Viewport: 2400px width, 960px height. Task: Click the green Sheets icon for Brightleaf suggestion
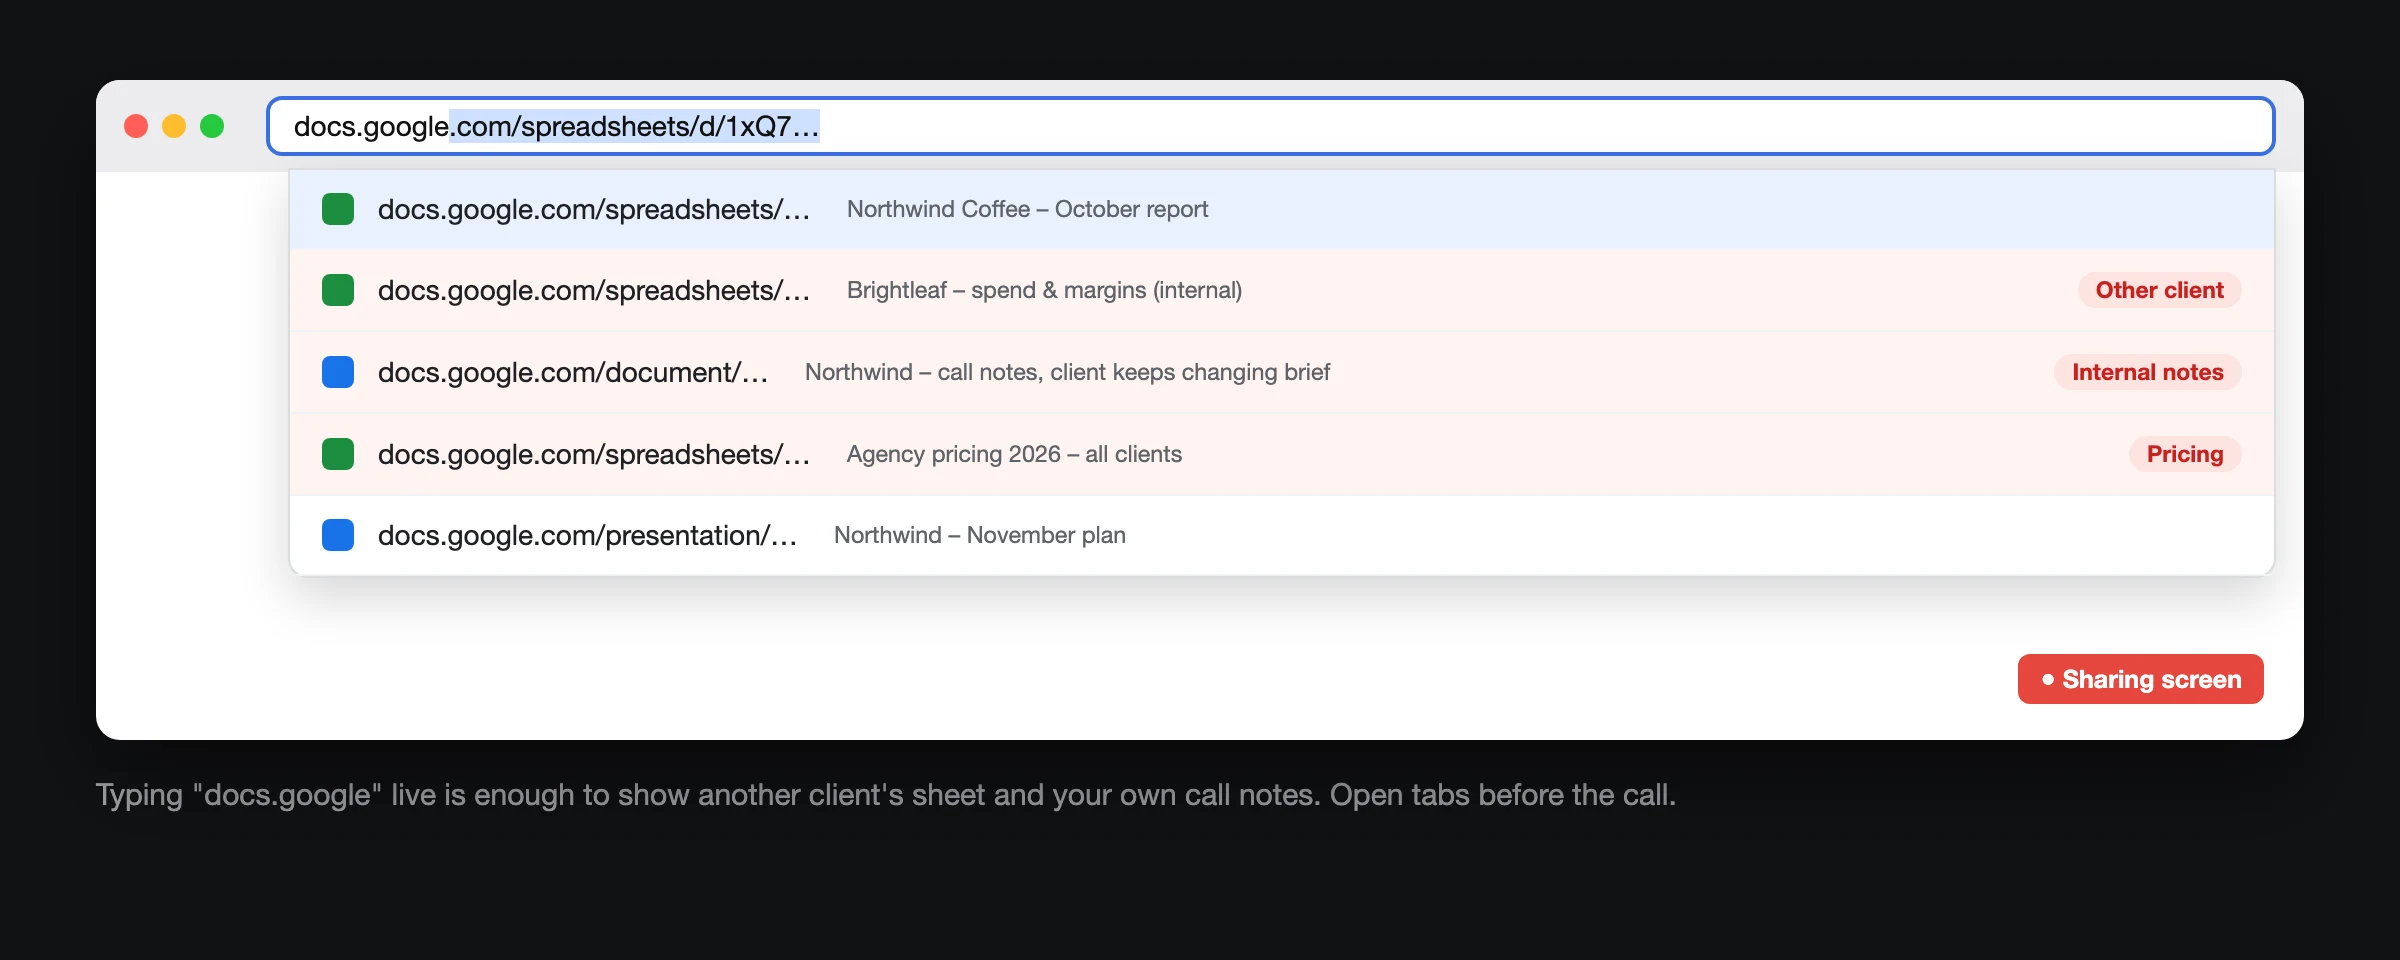click(x=338, y=290)
